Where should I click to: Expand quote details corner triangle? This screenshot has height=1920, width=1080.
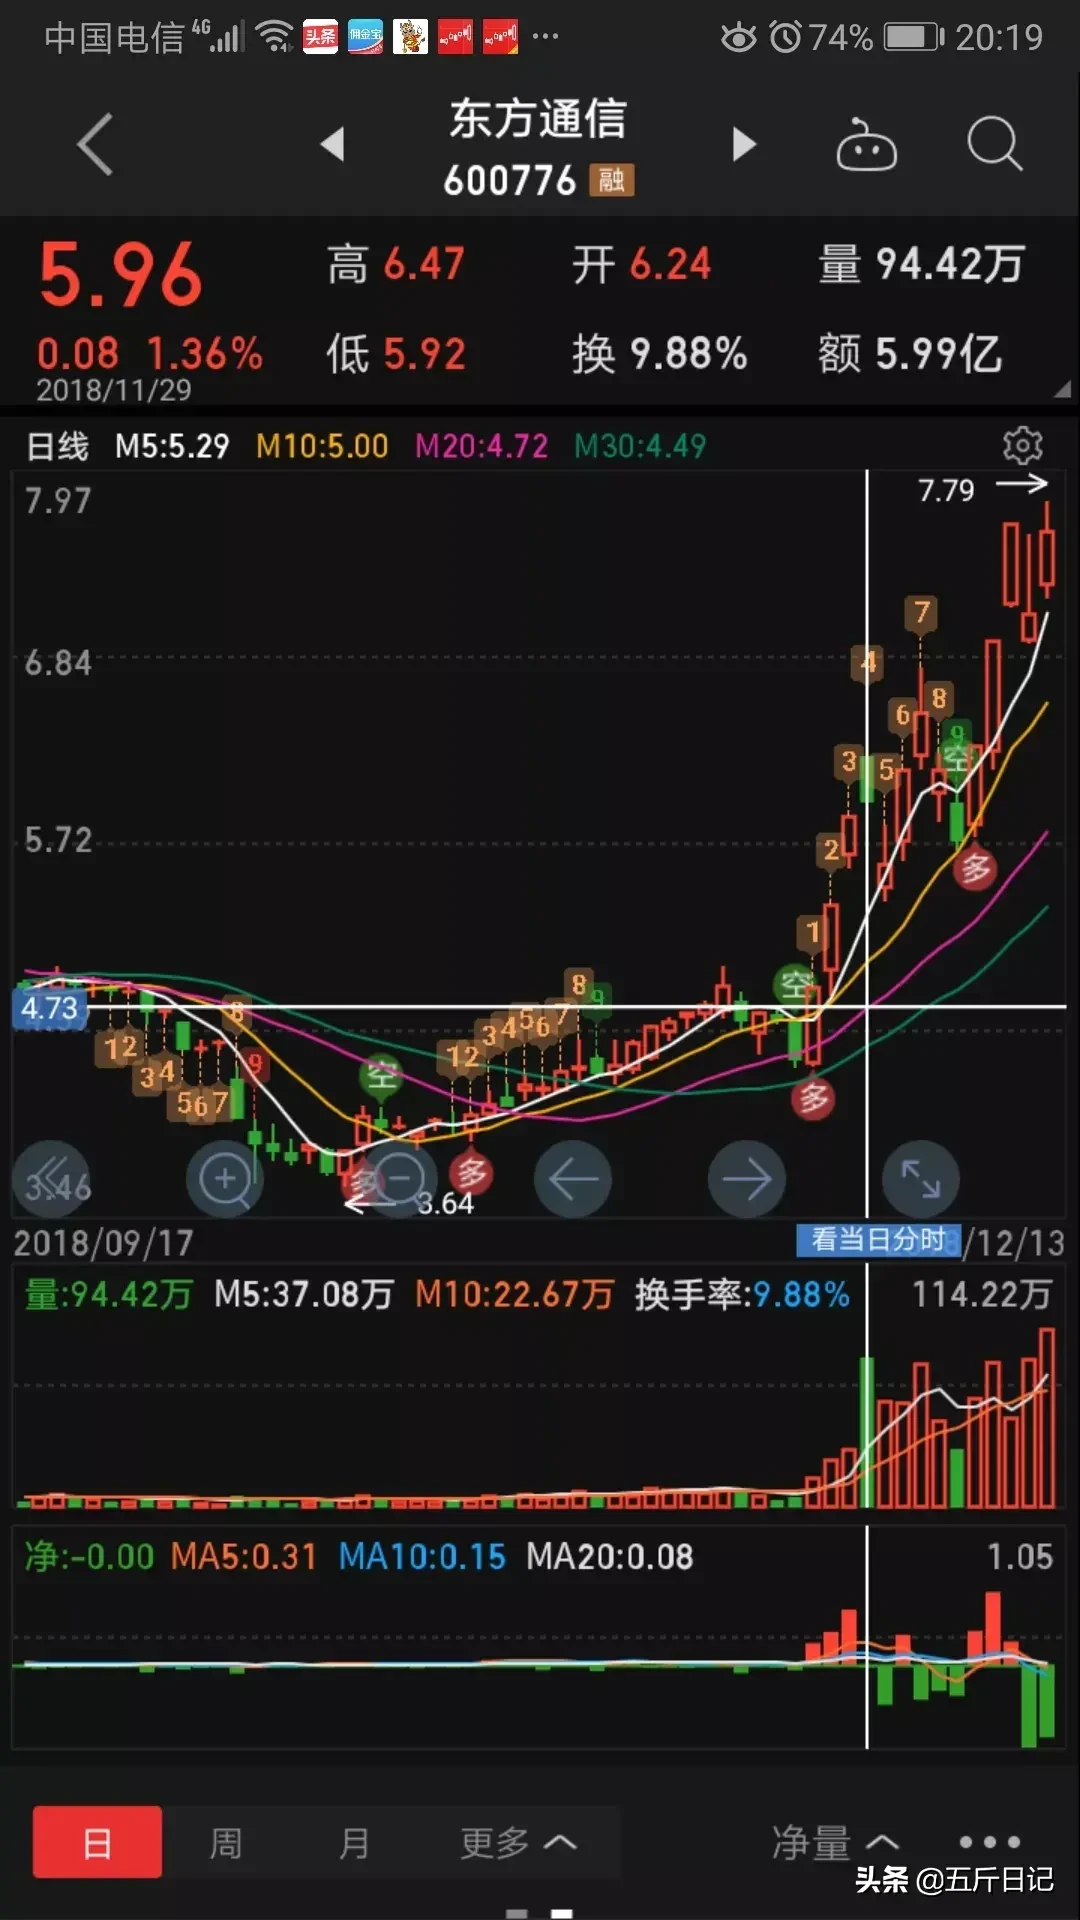[1062, 389]
